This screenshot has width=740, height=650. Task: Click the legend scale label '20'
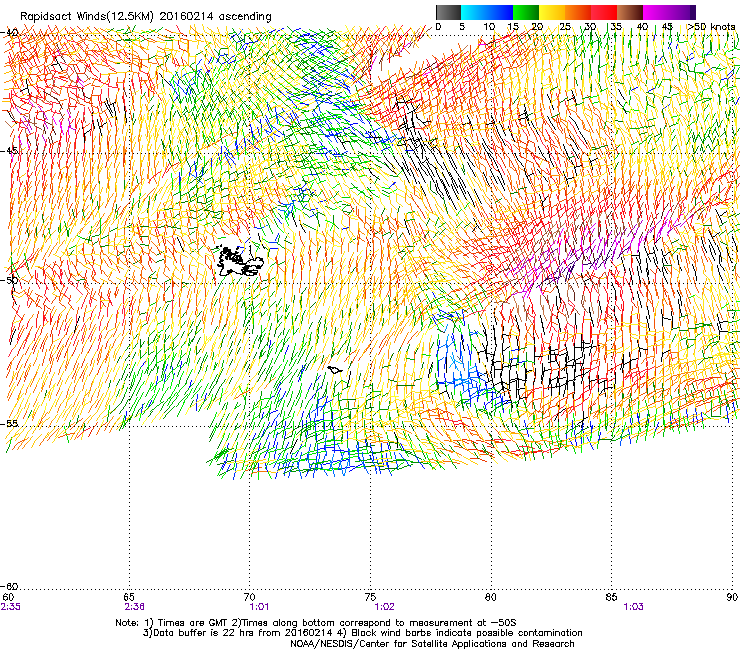pyautogui.click(x=537, y=27)
